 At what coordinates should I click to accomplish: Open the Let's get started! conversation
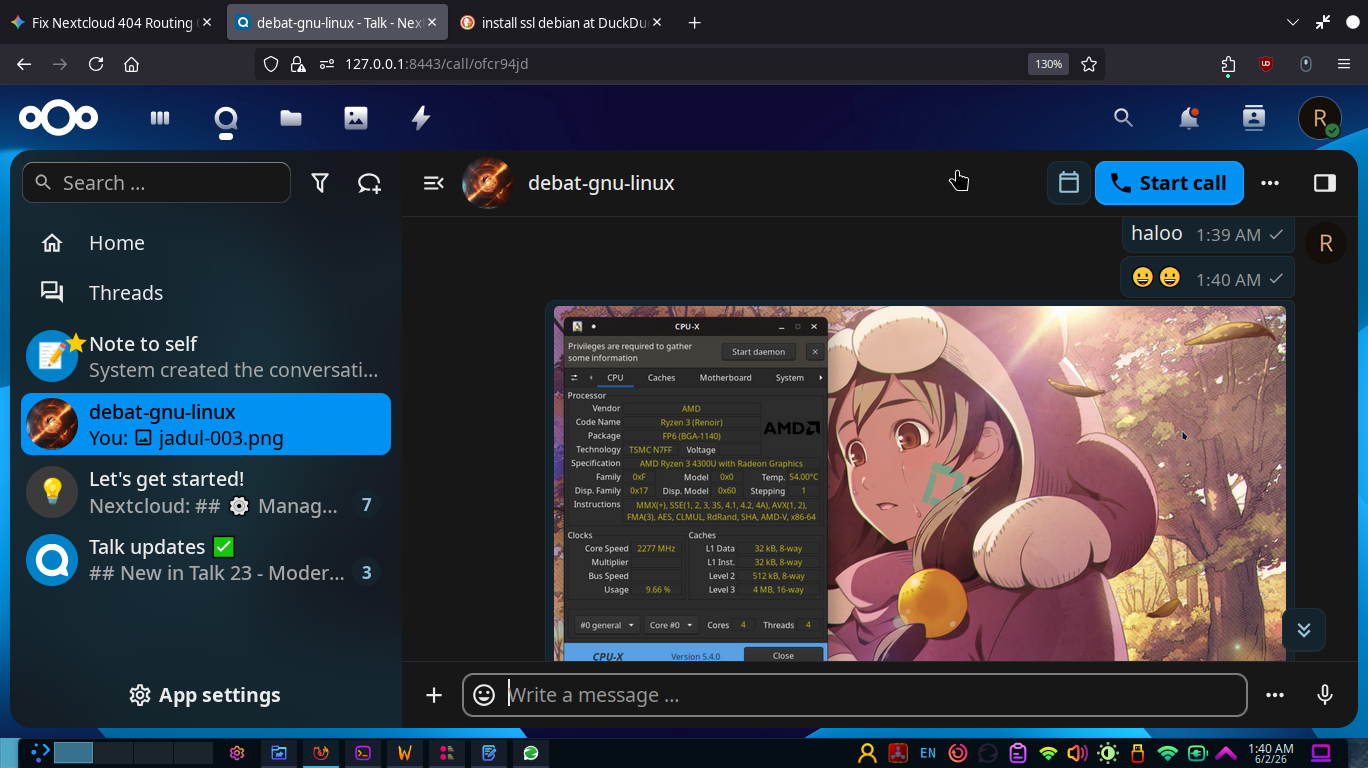pyautogui.click(x=206, y=492)
